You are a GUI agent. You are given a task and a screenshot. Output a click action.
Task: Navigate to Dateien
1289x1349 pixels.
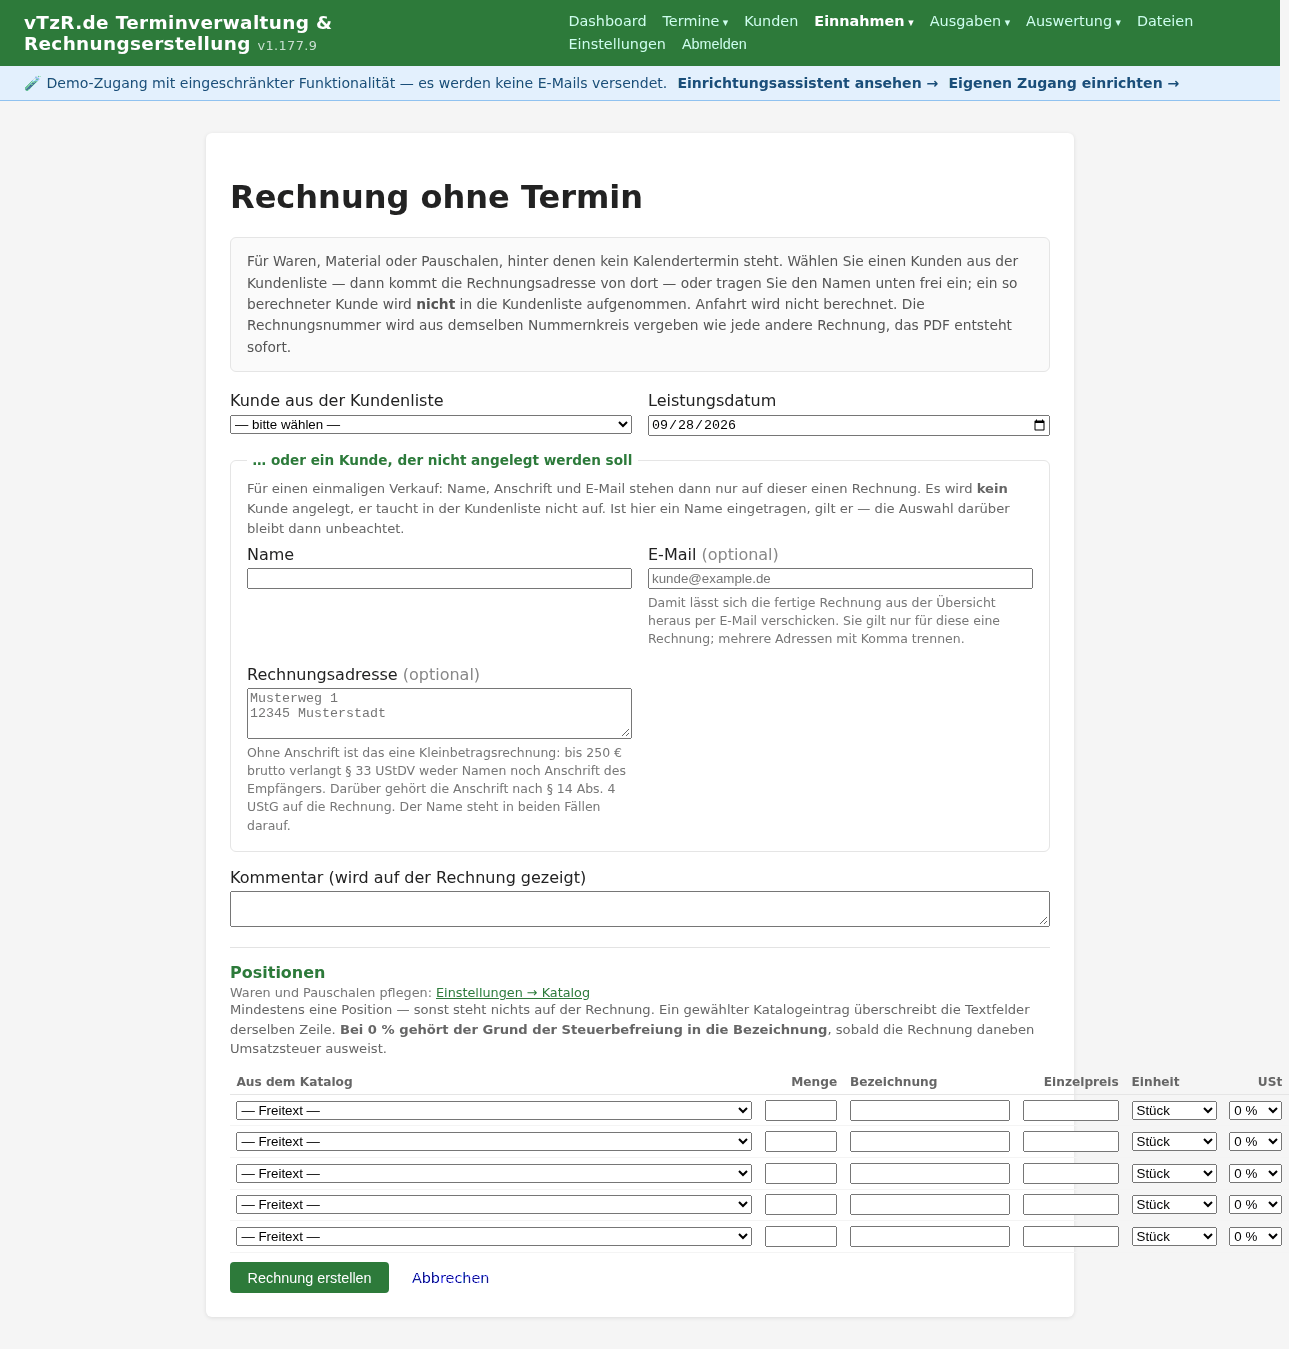tap(1165, 21)
